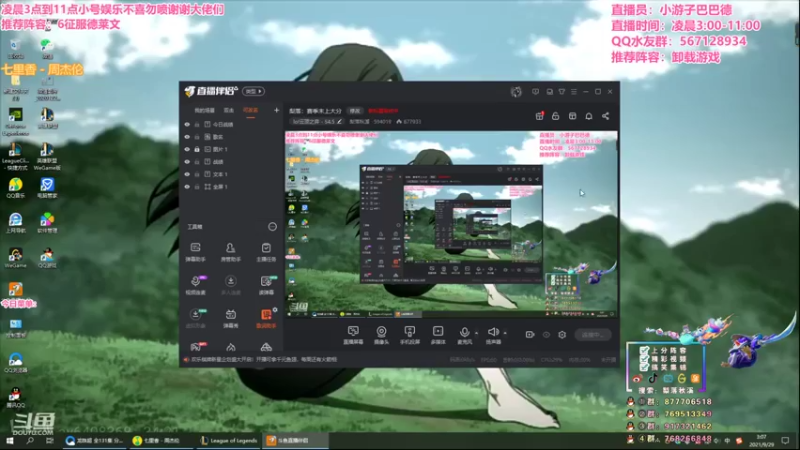Open the 主播任务 tool
This screenshot has width=800, height=450.
tap(266, 252)
